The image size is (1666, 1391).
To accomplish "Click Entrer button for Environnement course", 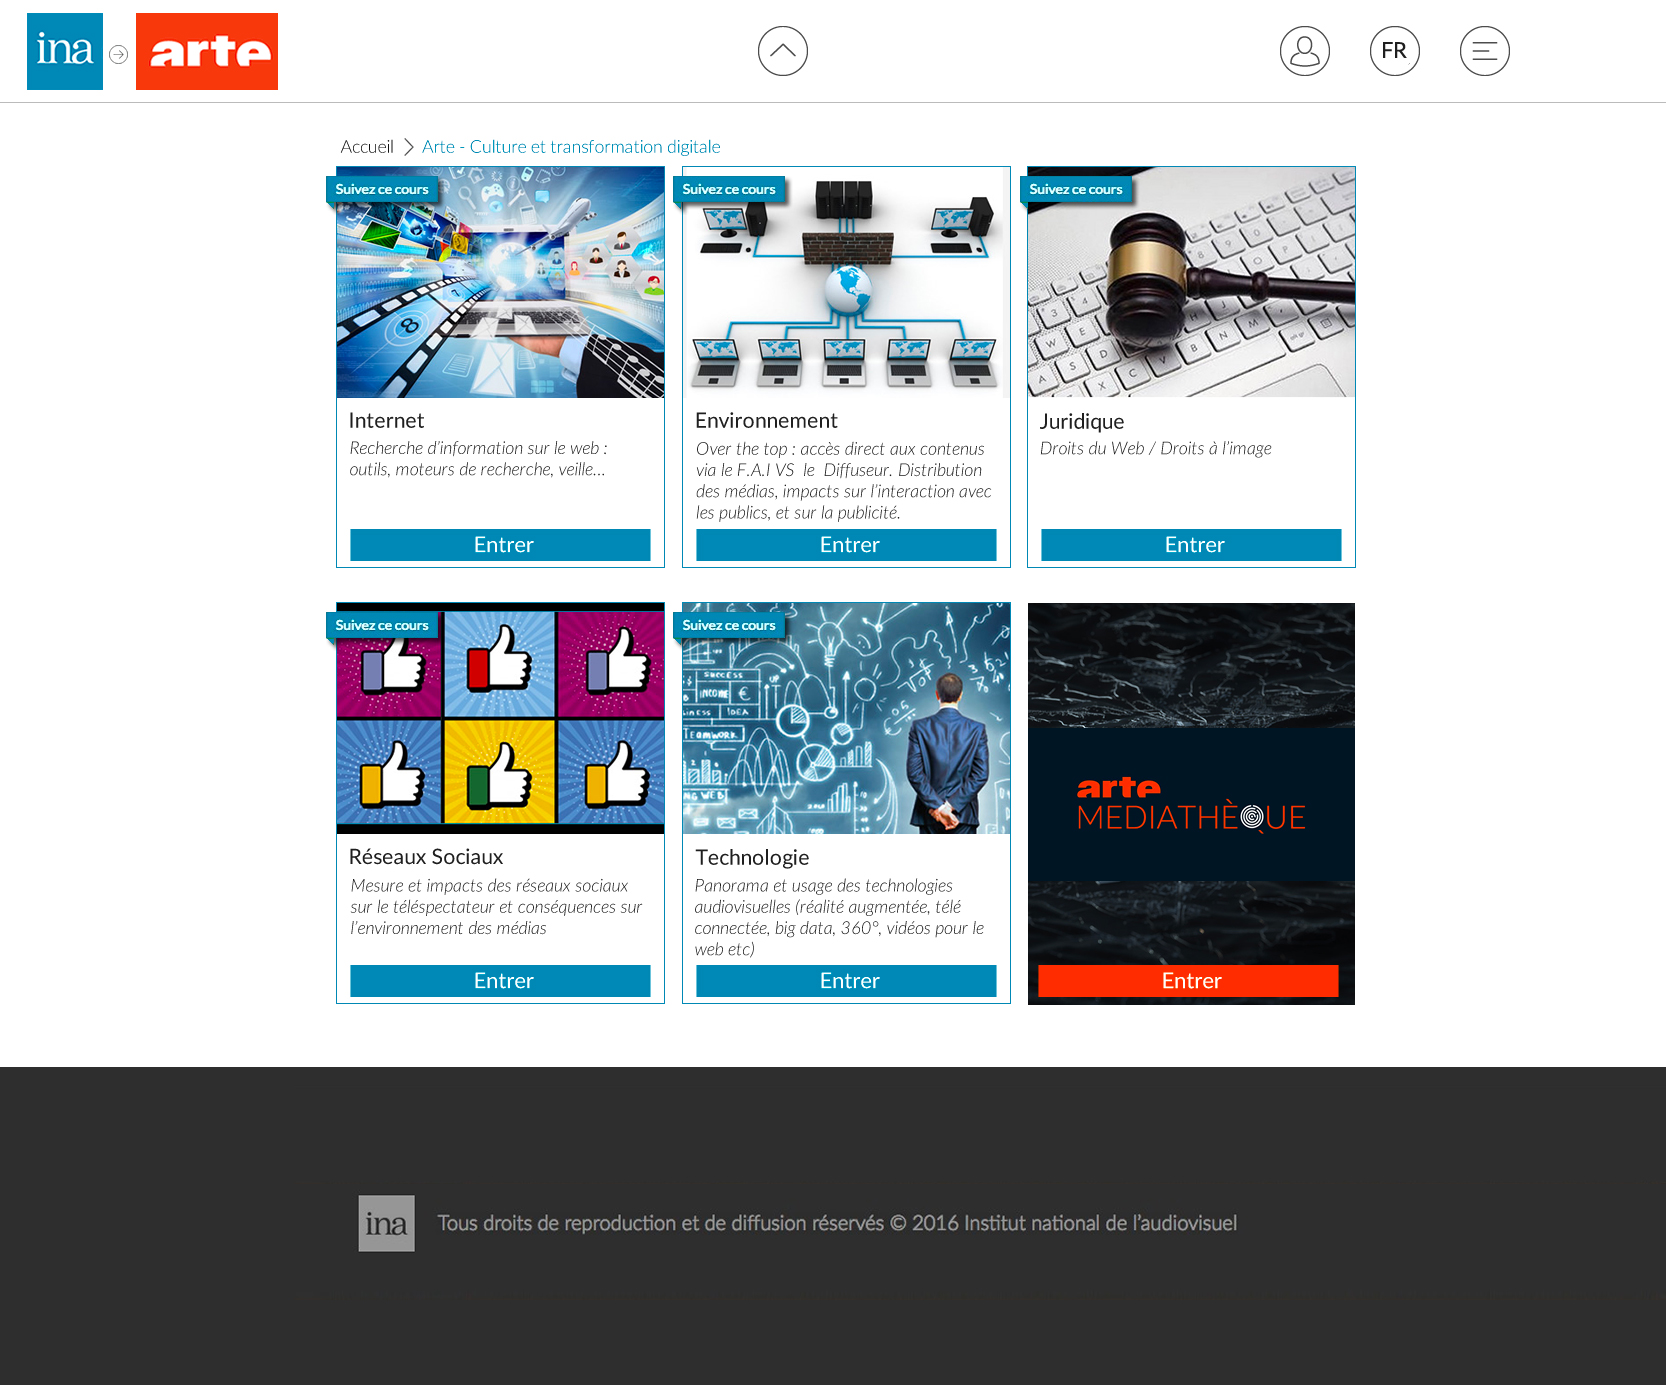I will point(846,545).
